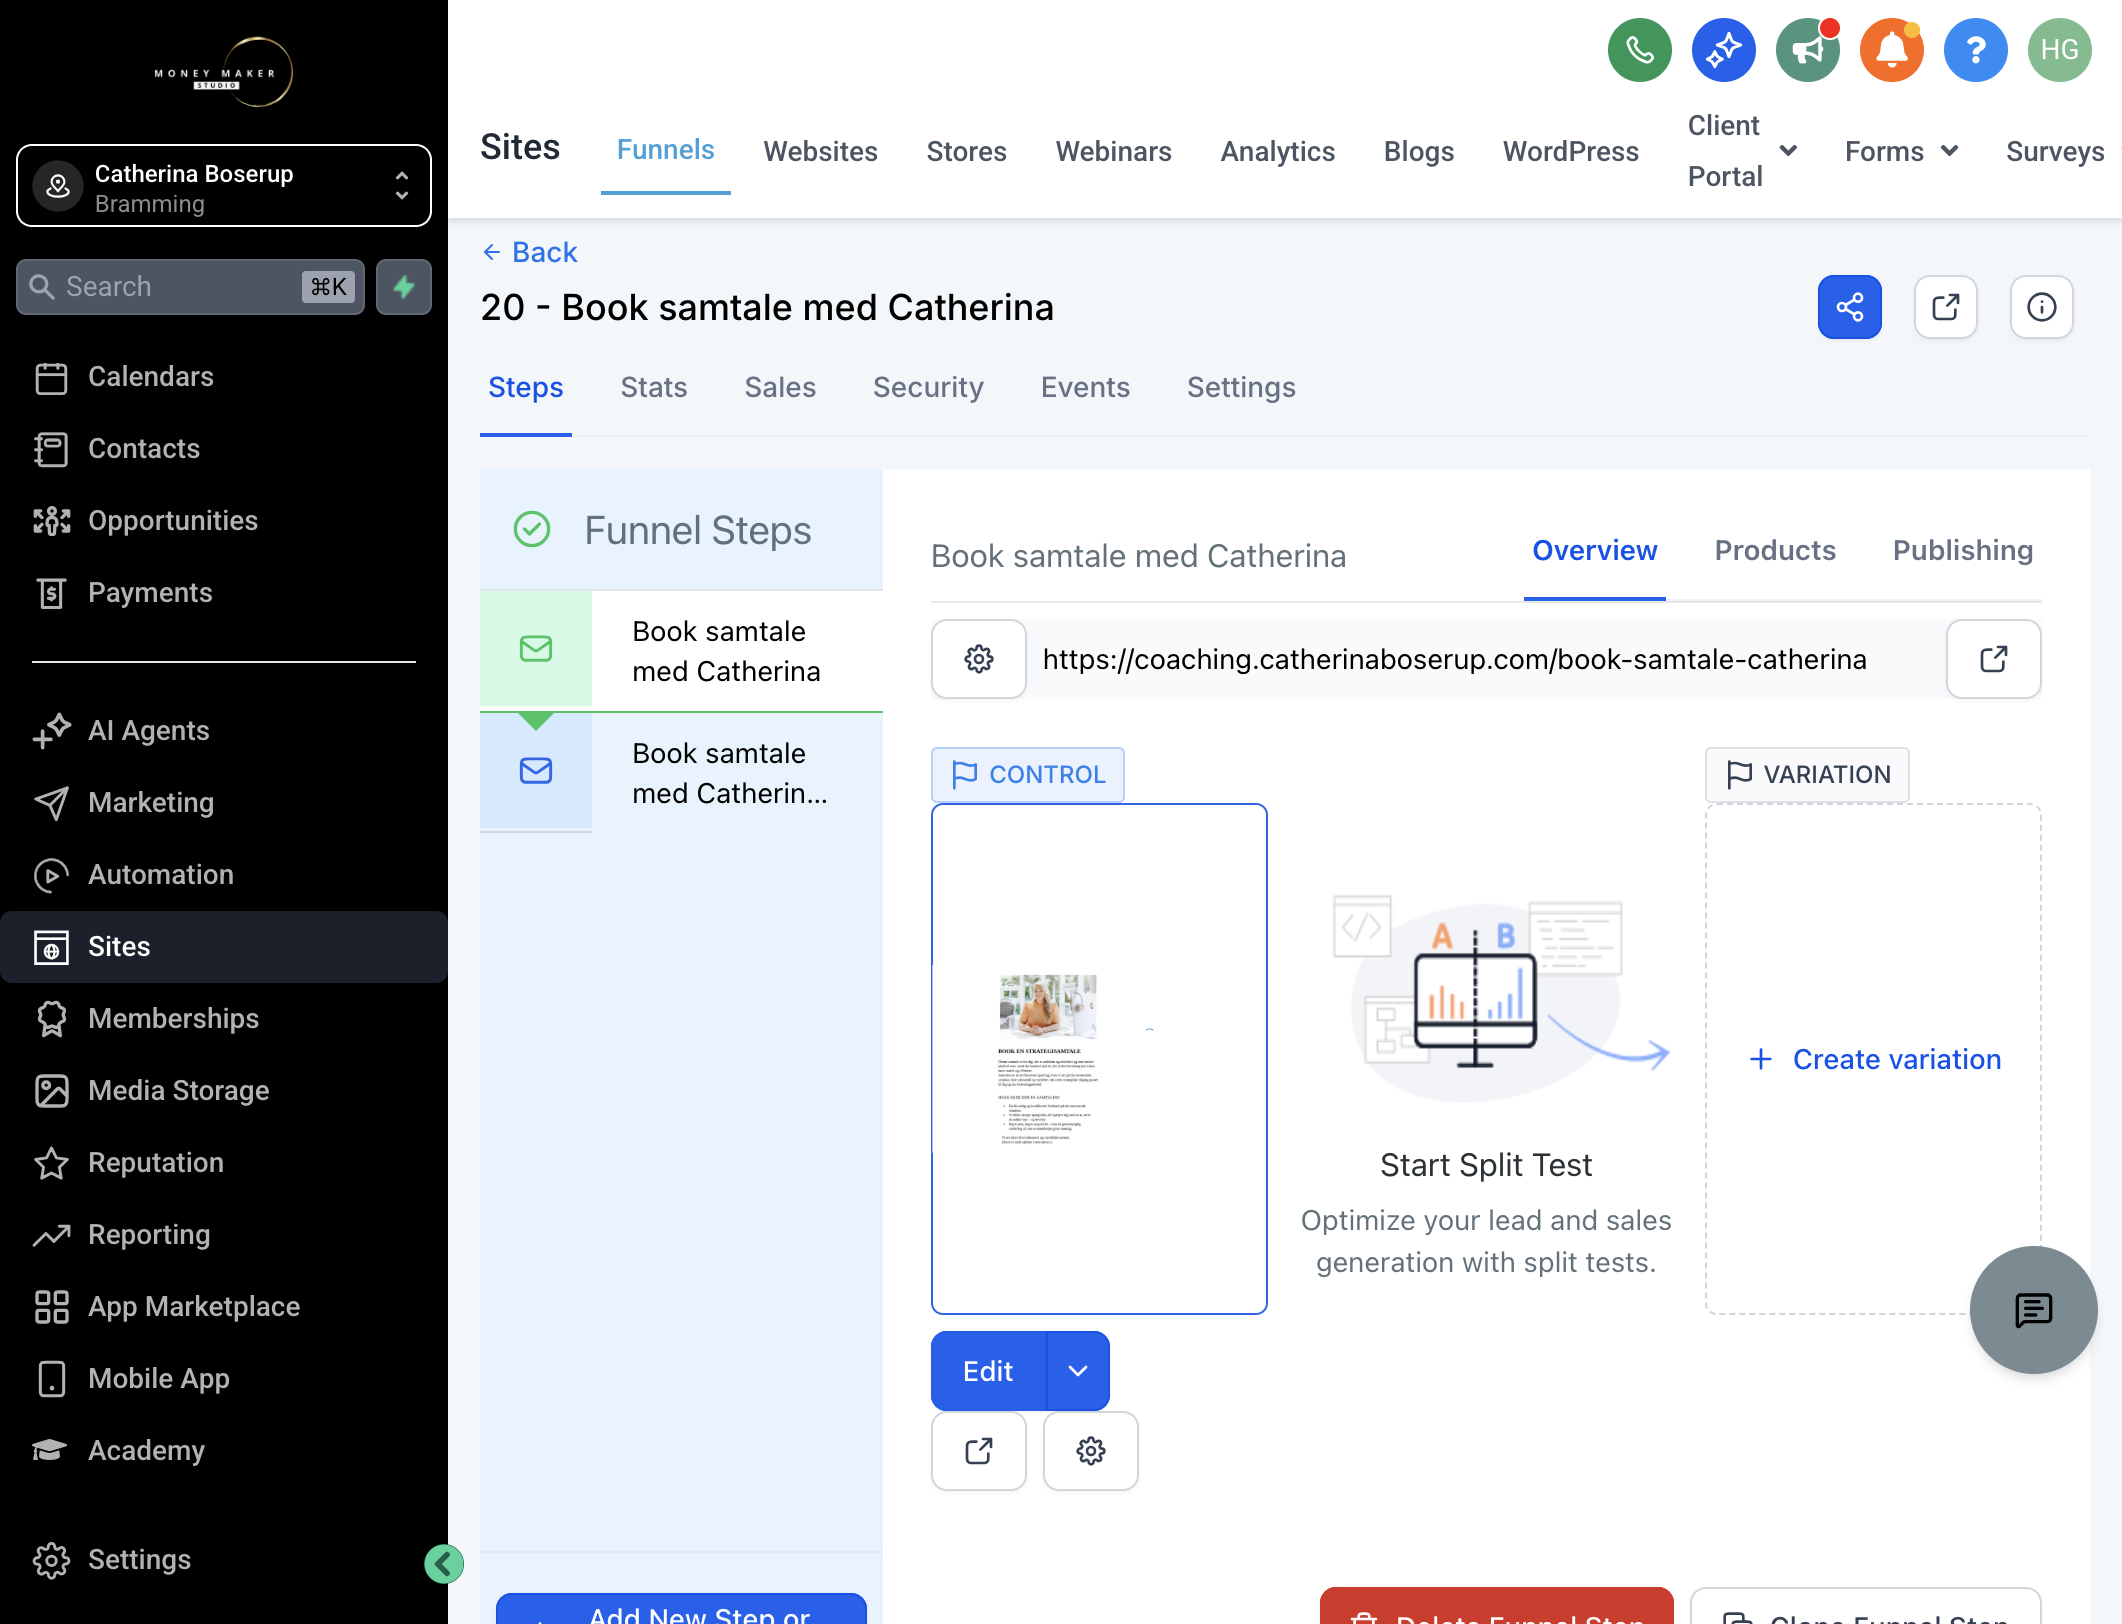Viewport: 2122px width, 1624px height.
Task: Focus the sidebar Search field
Action: pyautogui.click(x=190, y=287)
